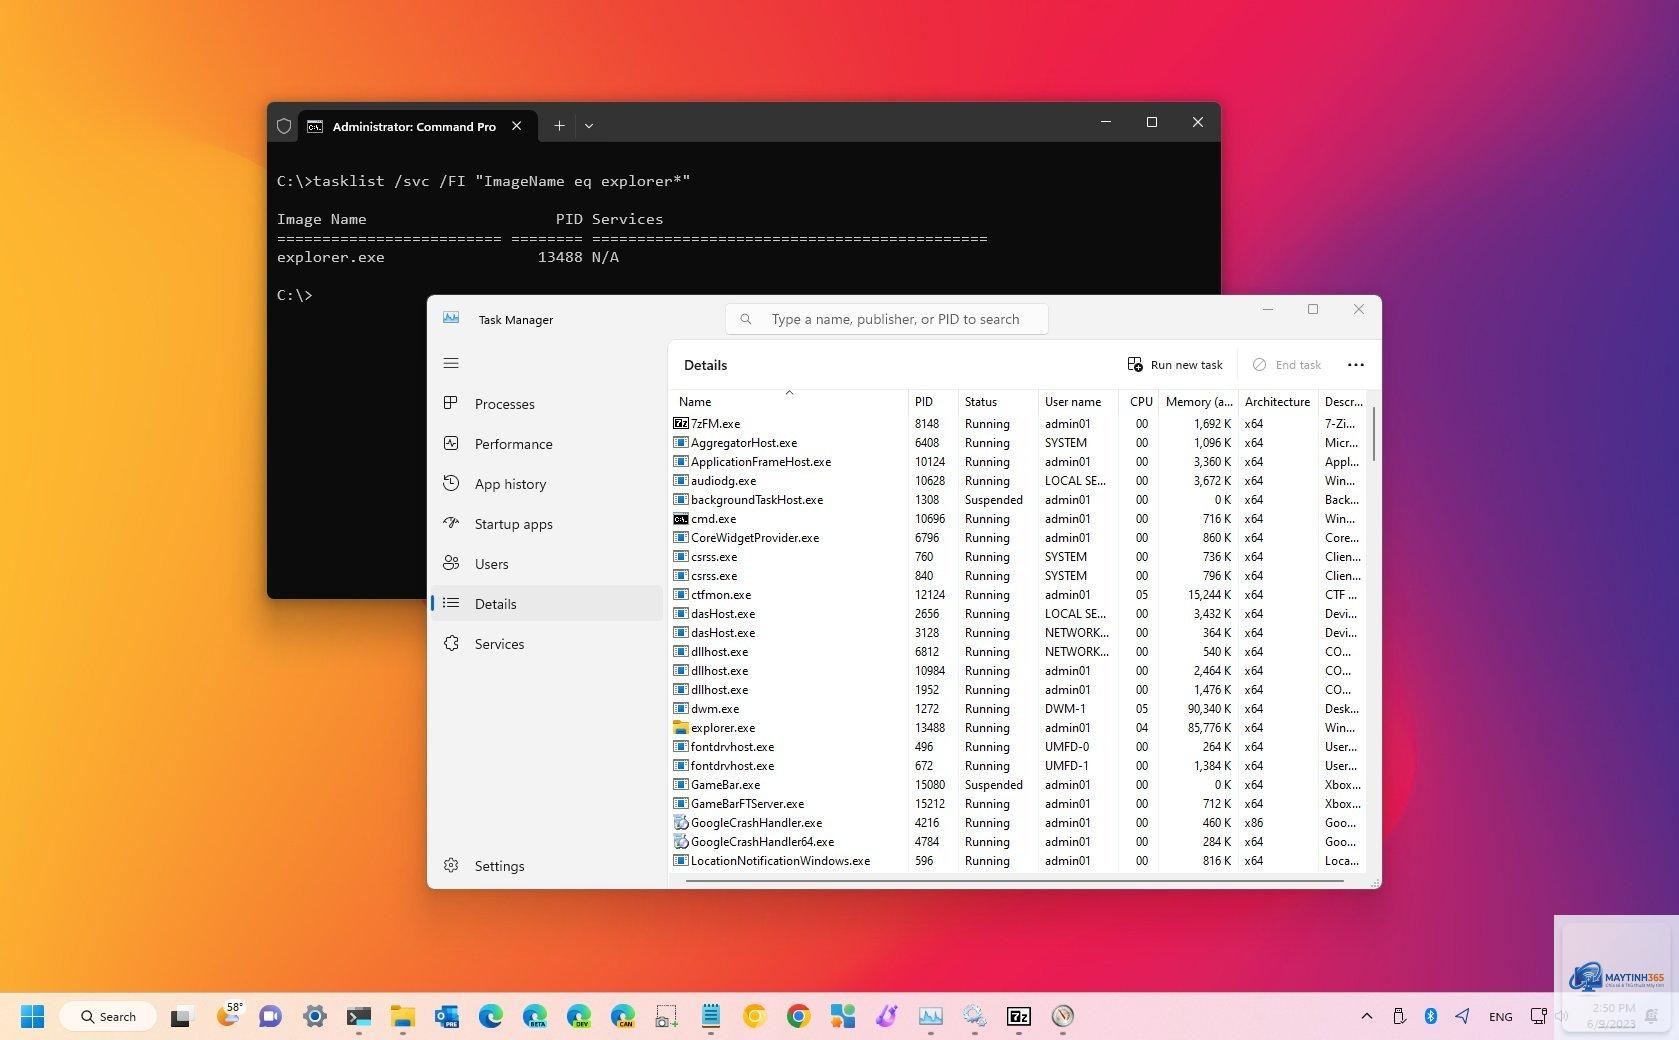
Task: Sort by the Architecture column header
Action: tap(1278, 401)
